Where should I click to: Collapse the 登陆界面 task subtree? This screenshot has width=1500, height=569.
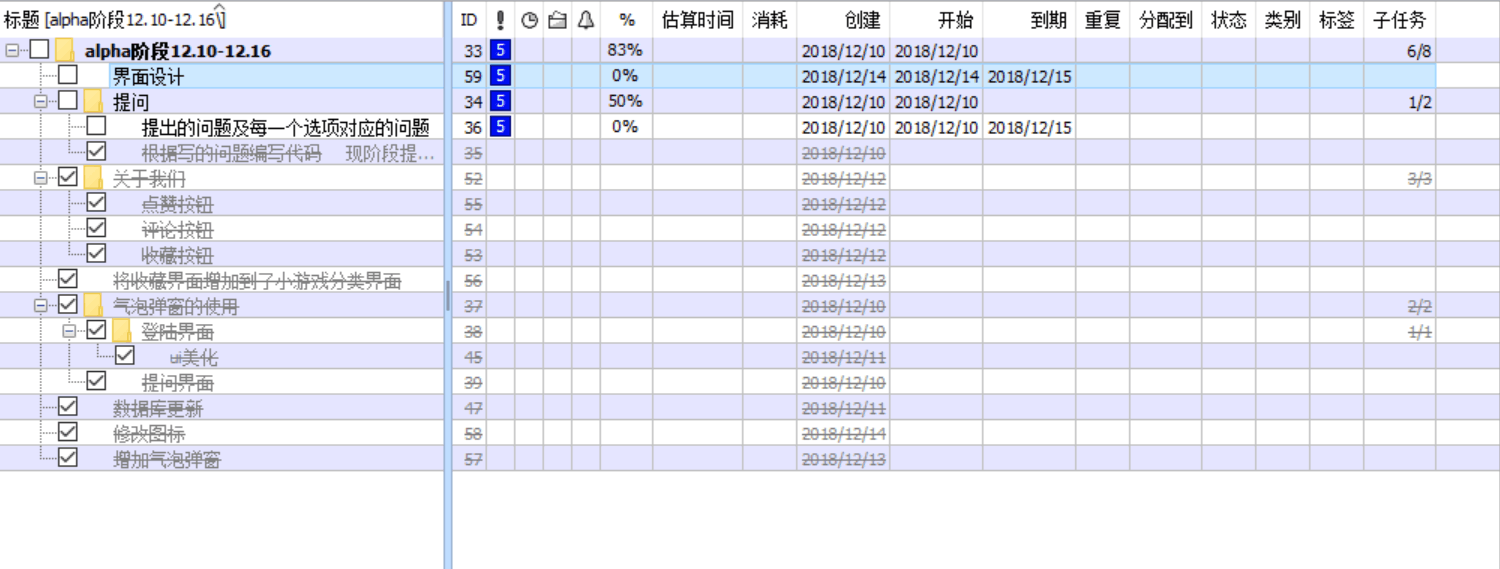click(x=69, y=331)
